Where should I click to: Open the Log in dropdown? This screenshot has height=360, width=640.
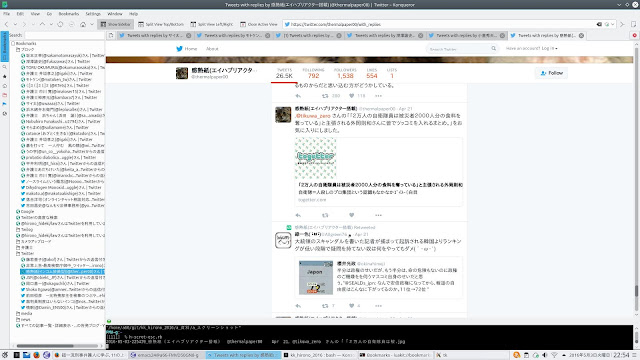point(532,48)
